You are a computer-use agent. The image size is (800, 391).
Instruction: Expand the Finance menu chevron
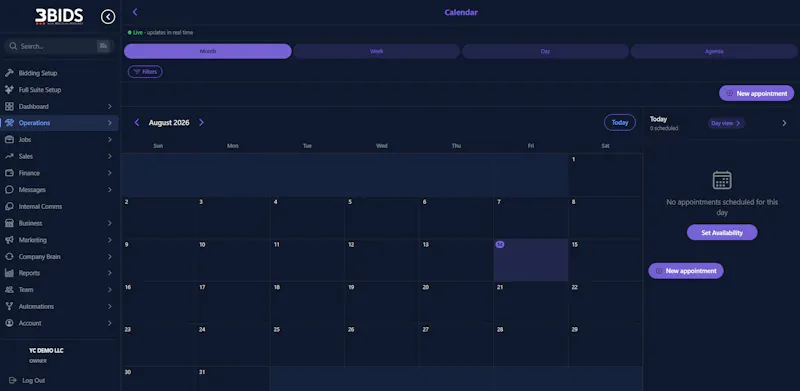coord(110,173)
